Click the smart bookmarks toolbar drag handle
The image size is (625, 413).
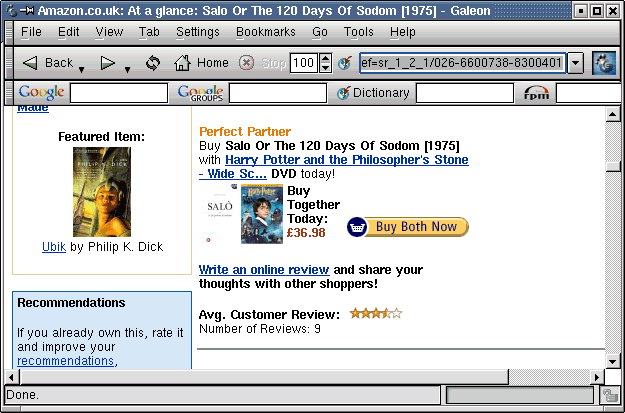click(x=9, y=93)
